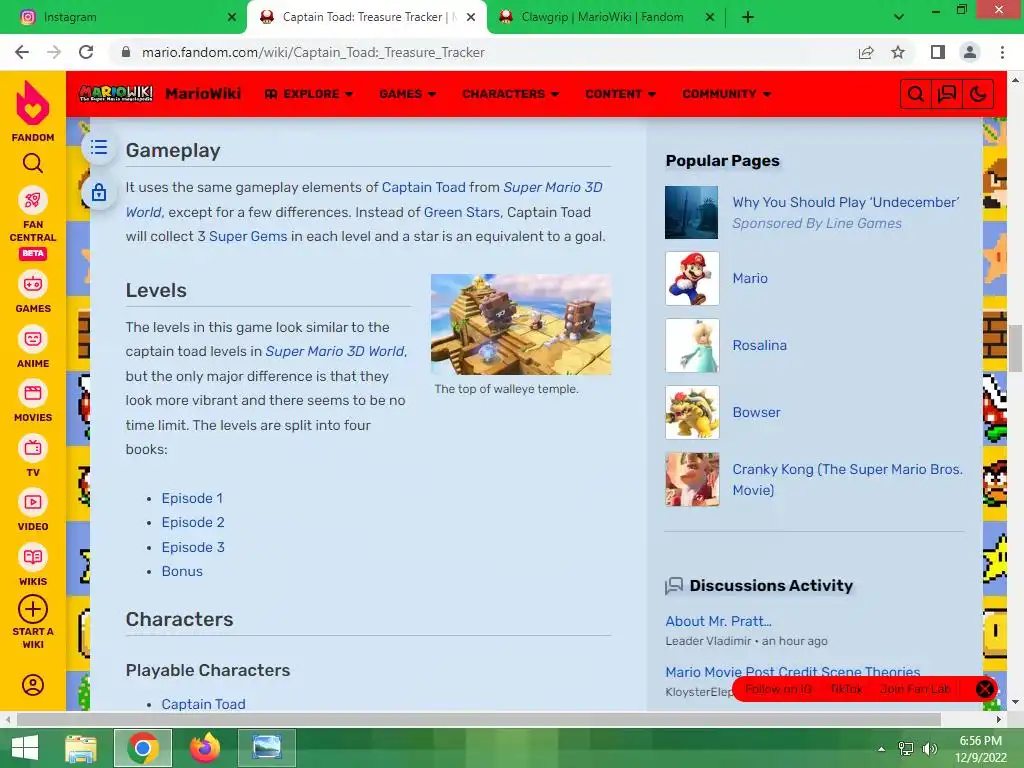The height and width of the screenshot is (768, 1024).
Task: Close the Clawgrip tab
Action: [710, 17]
